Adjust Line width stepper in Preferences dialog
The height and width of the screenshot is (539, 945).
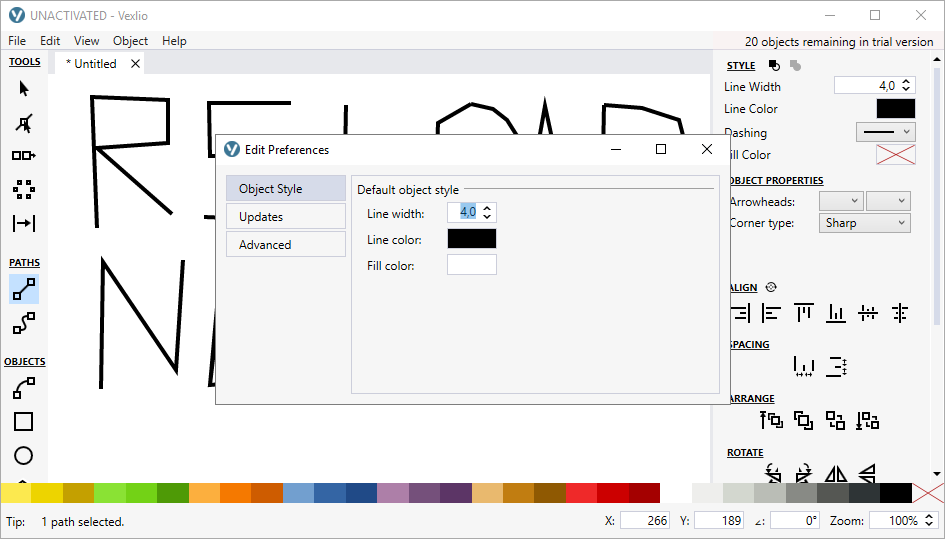pos(487,212)
